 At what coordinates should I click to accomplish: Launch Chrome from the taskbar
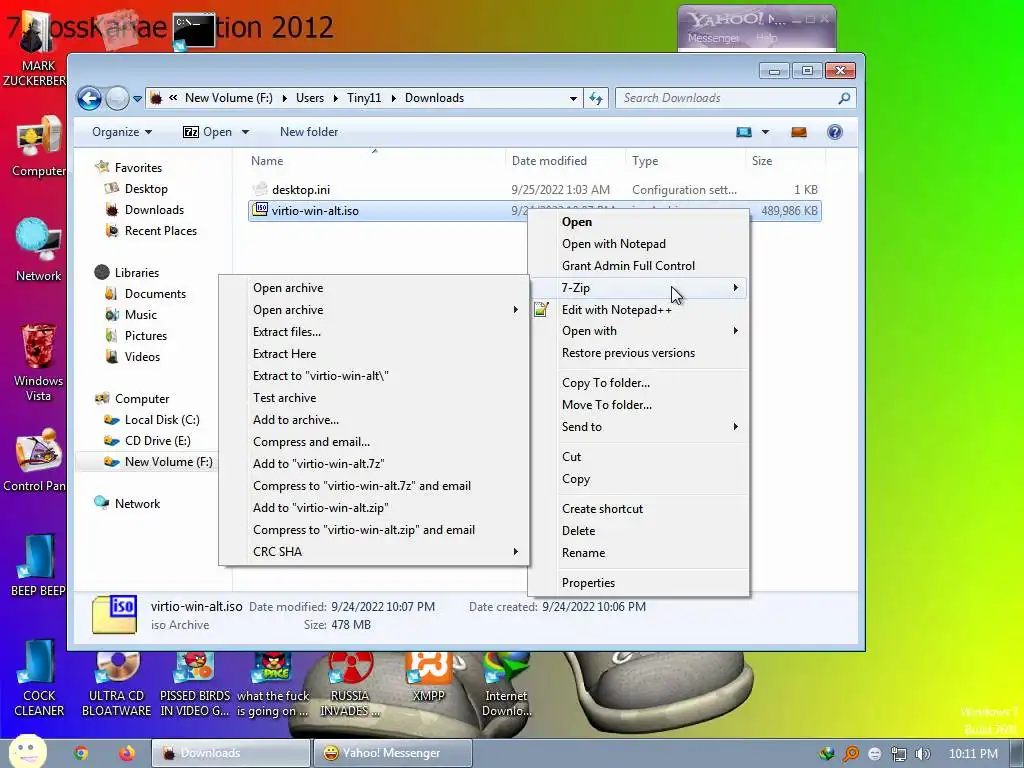point(81,753)
